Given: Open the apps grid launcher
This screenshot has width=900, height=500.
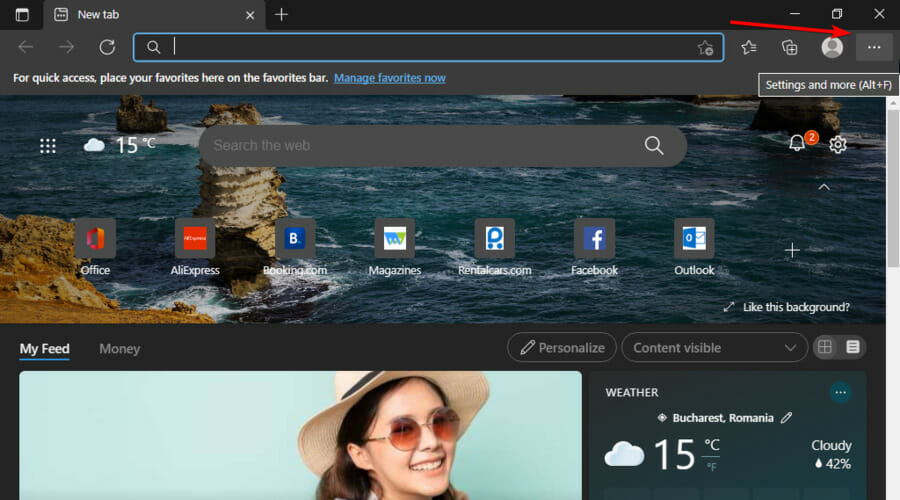Looking at the screenshot, I should 47,146.
